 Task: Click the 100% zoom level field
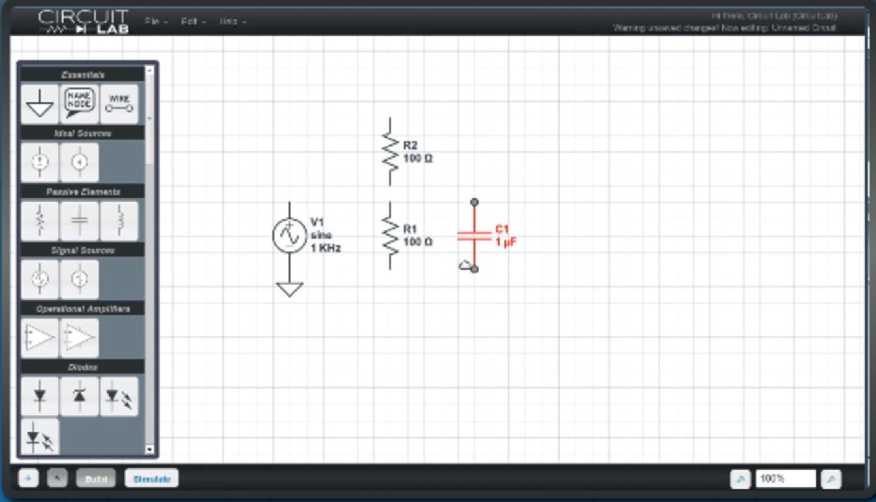click(x=785, y=479)
